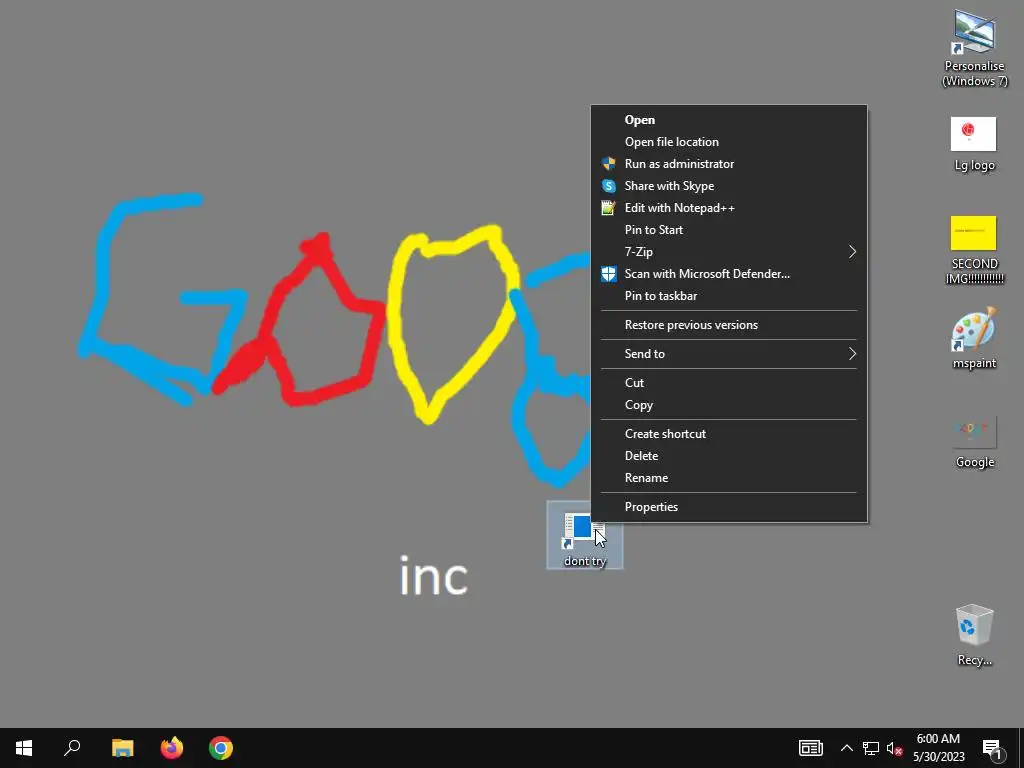Select the Lg logo desktop file

pos(974,144)
